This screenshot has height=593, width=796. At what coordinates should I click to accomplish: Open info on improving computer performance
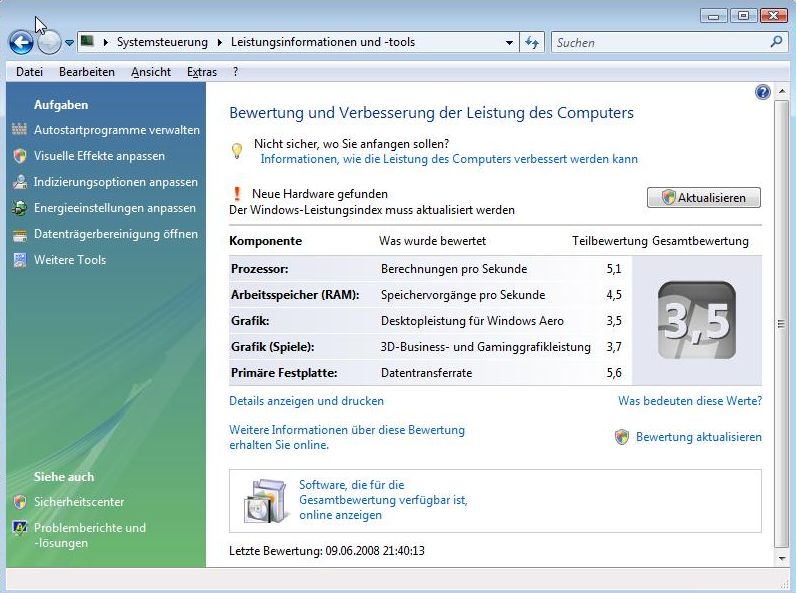click(x=449, y=159)
